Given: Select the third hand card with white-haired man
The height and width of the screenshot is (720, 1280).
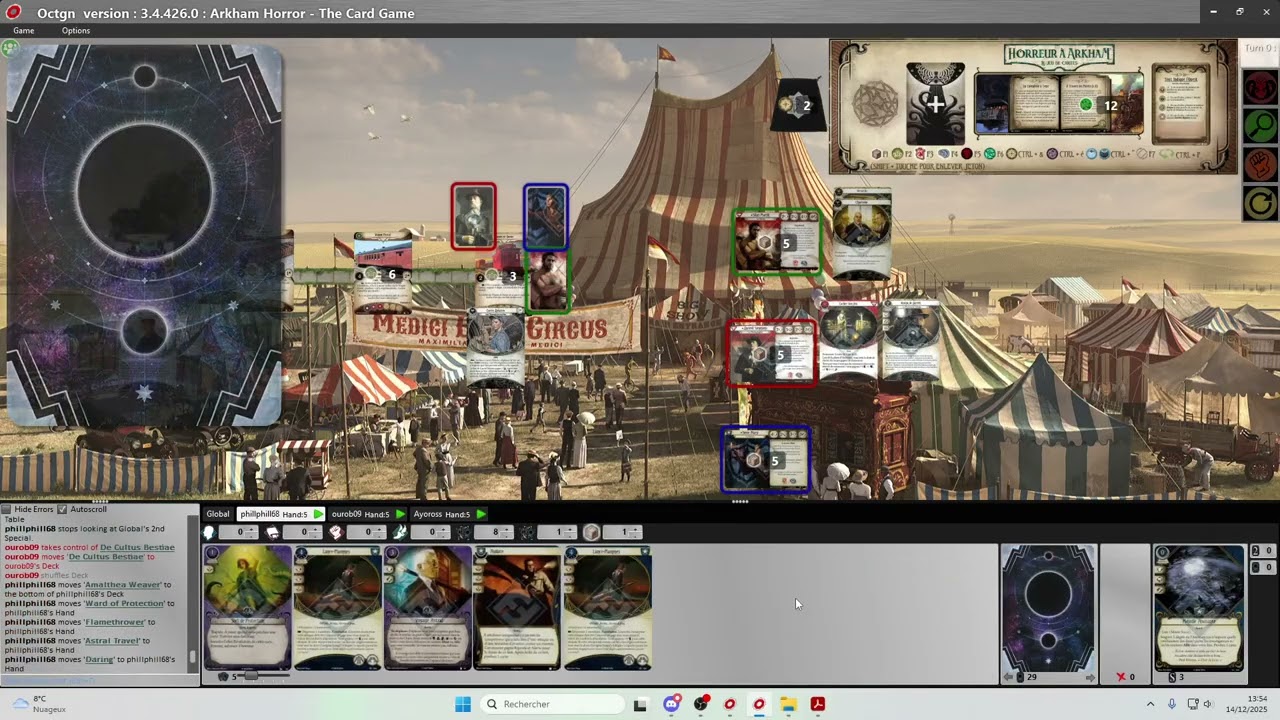Looking at the screenshot, I should [x=428, y=607].
